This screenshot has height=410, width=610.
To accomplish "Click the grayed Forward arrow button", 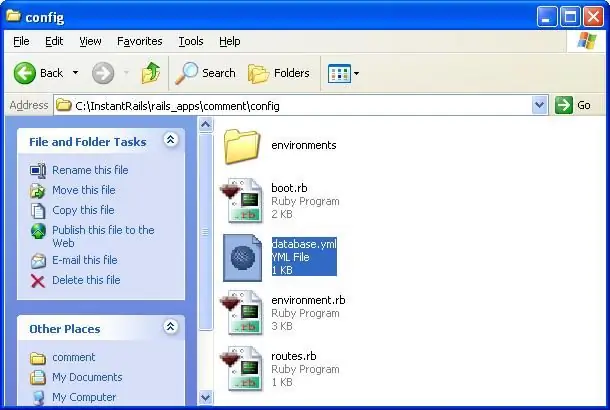I will tap(103, 73).
